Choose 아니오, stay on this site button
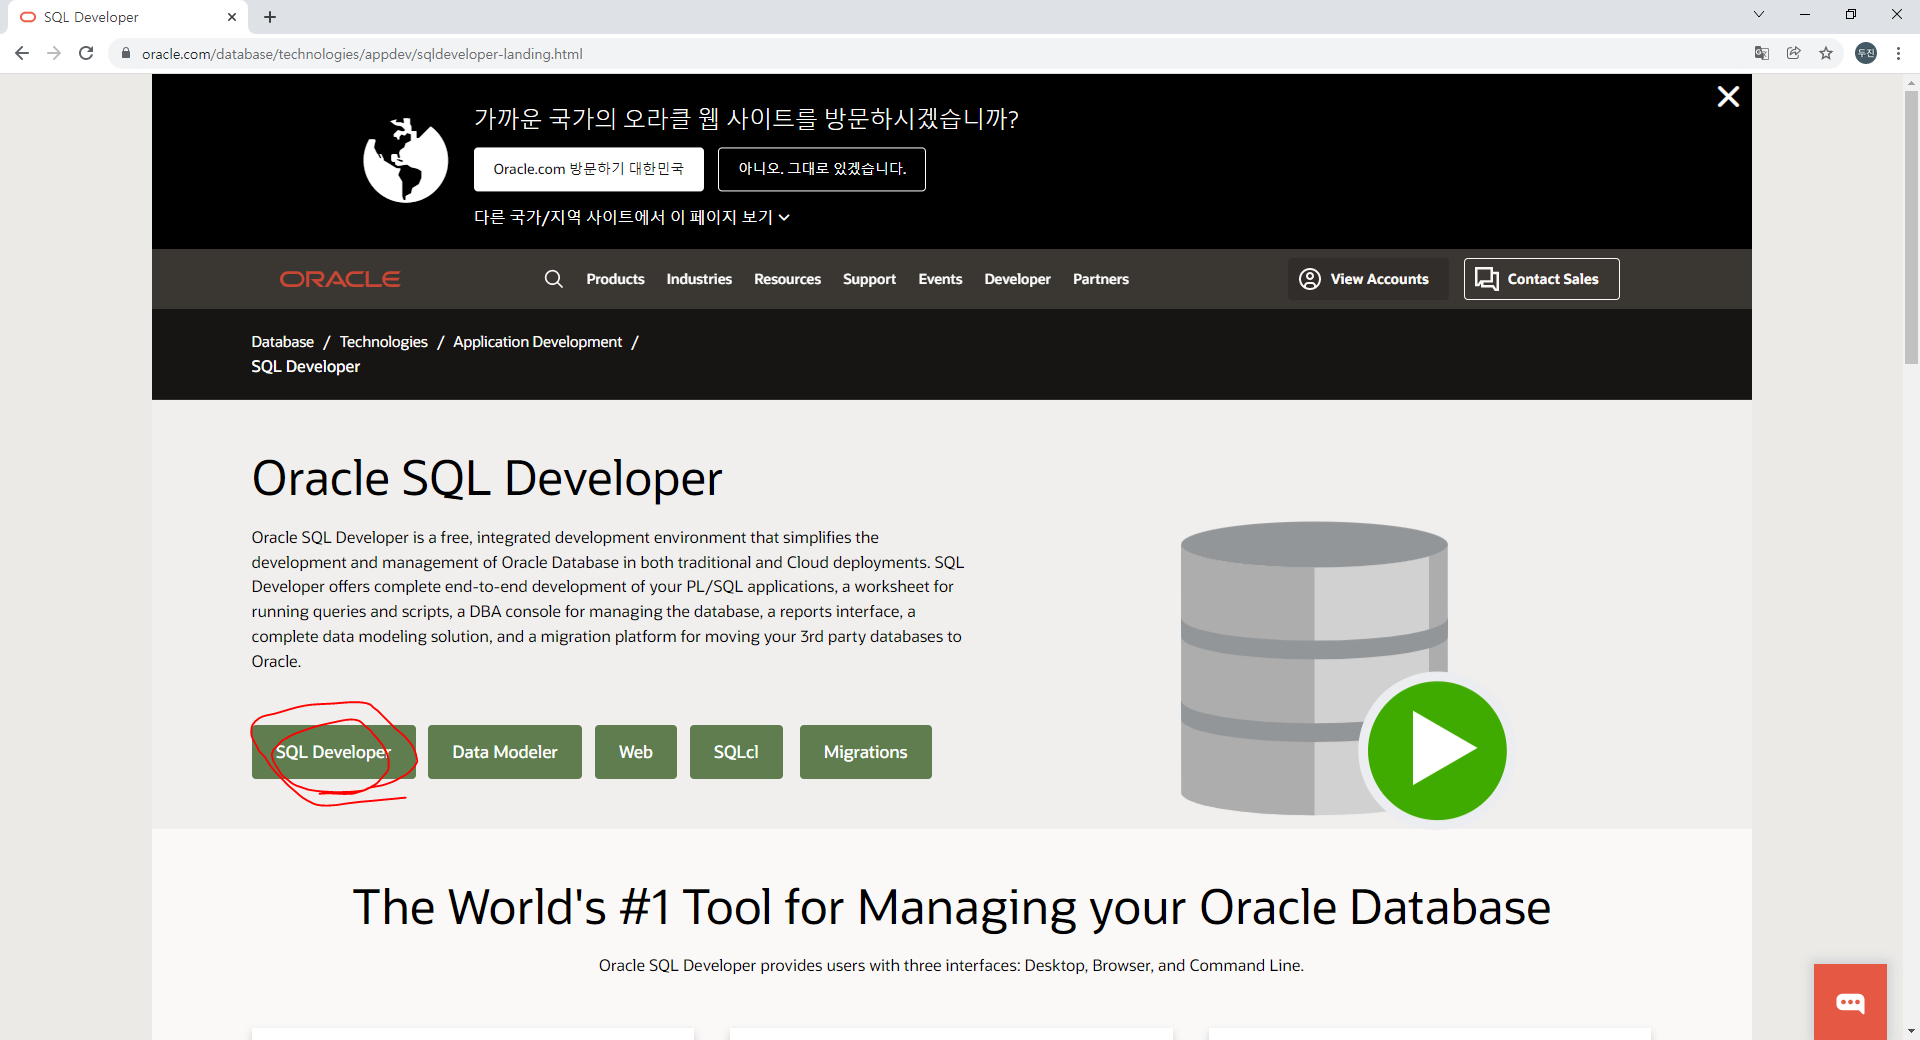Viewport: 1920px width, 1040px height. [x=822, y=169]
